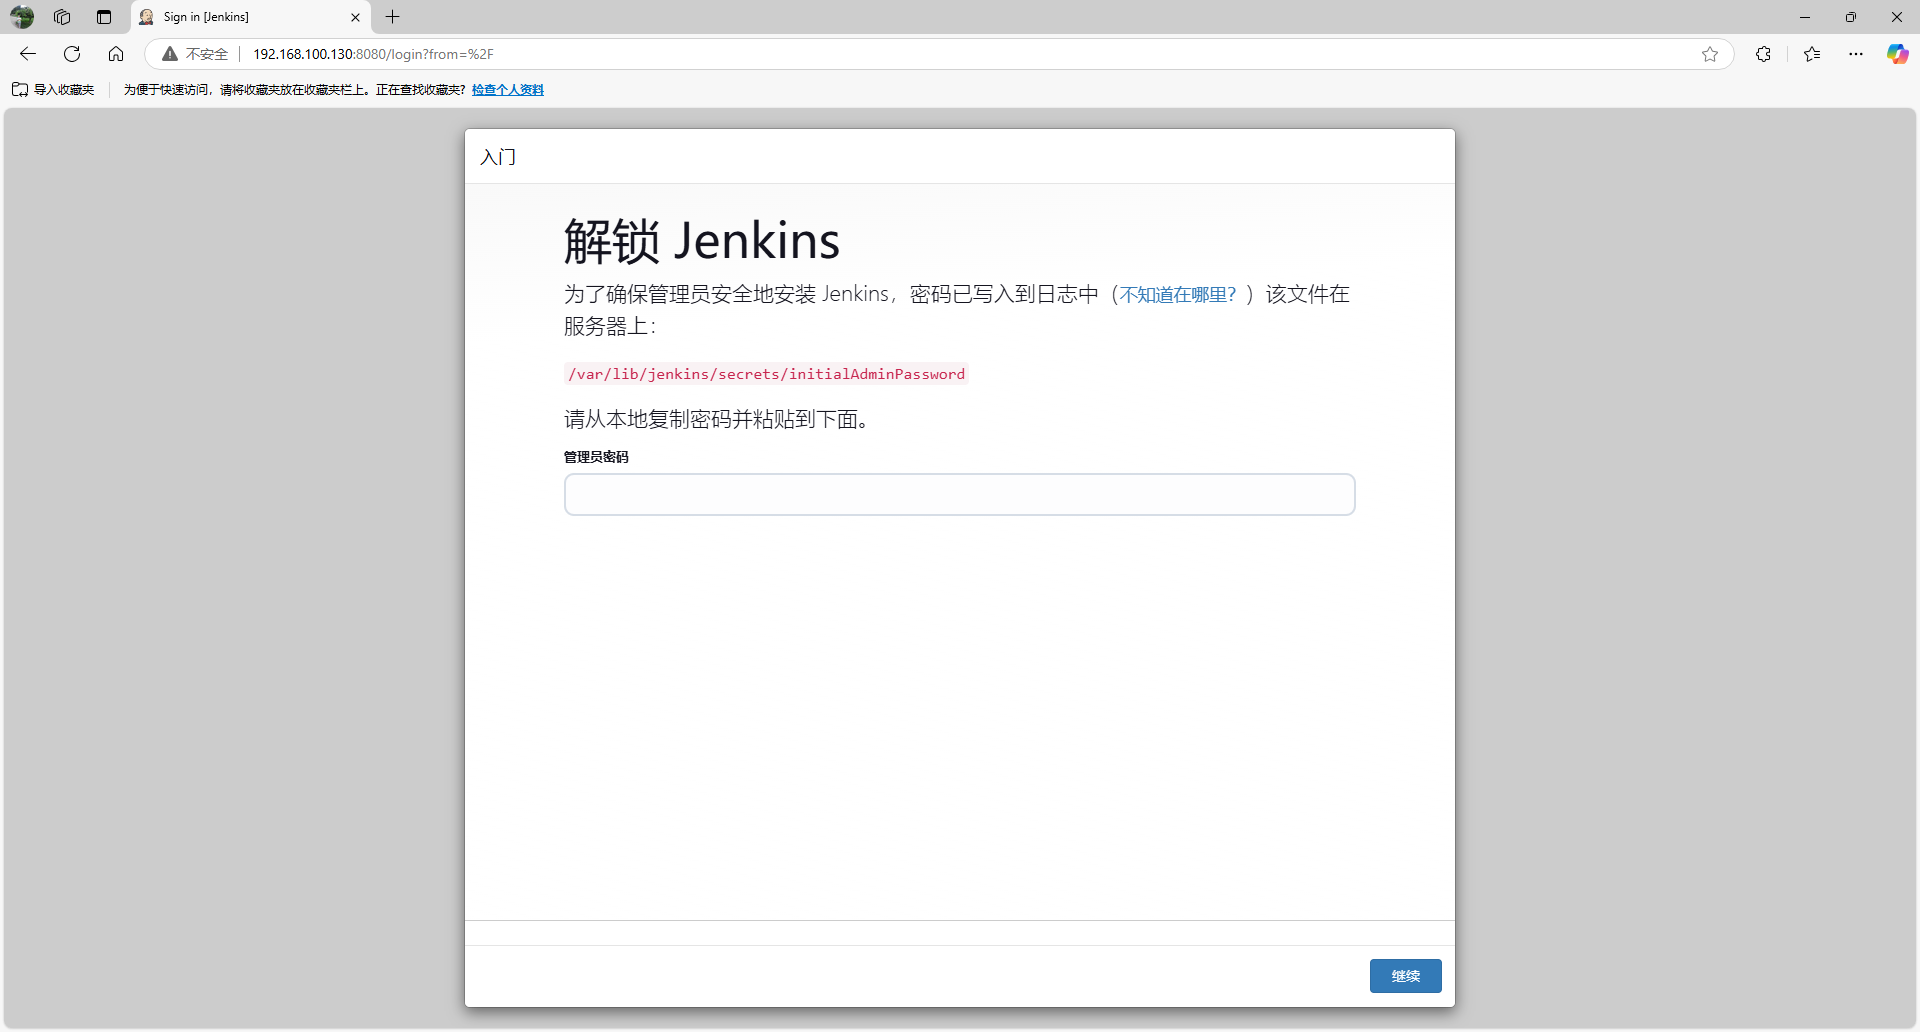
Task: Open the tab actions menu icon
Action: [104, 17]
